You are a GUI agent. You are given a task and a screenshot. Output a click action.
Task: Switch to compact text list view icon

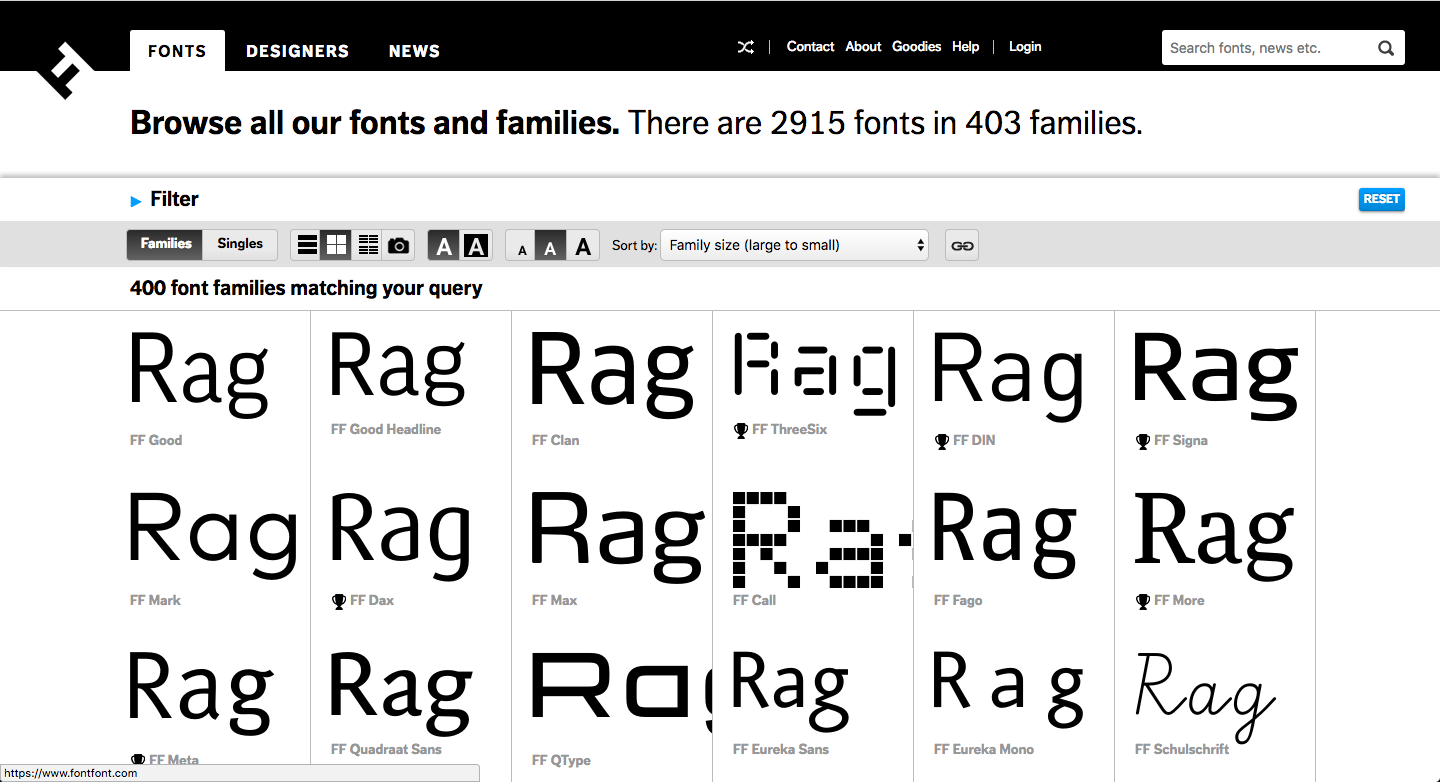368,245
